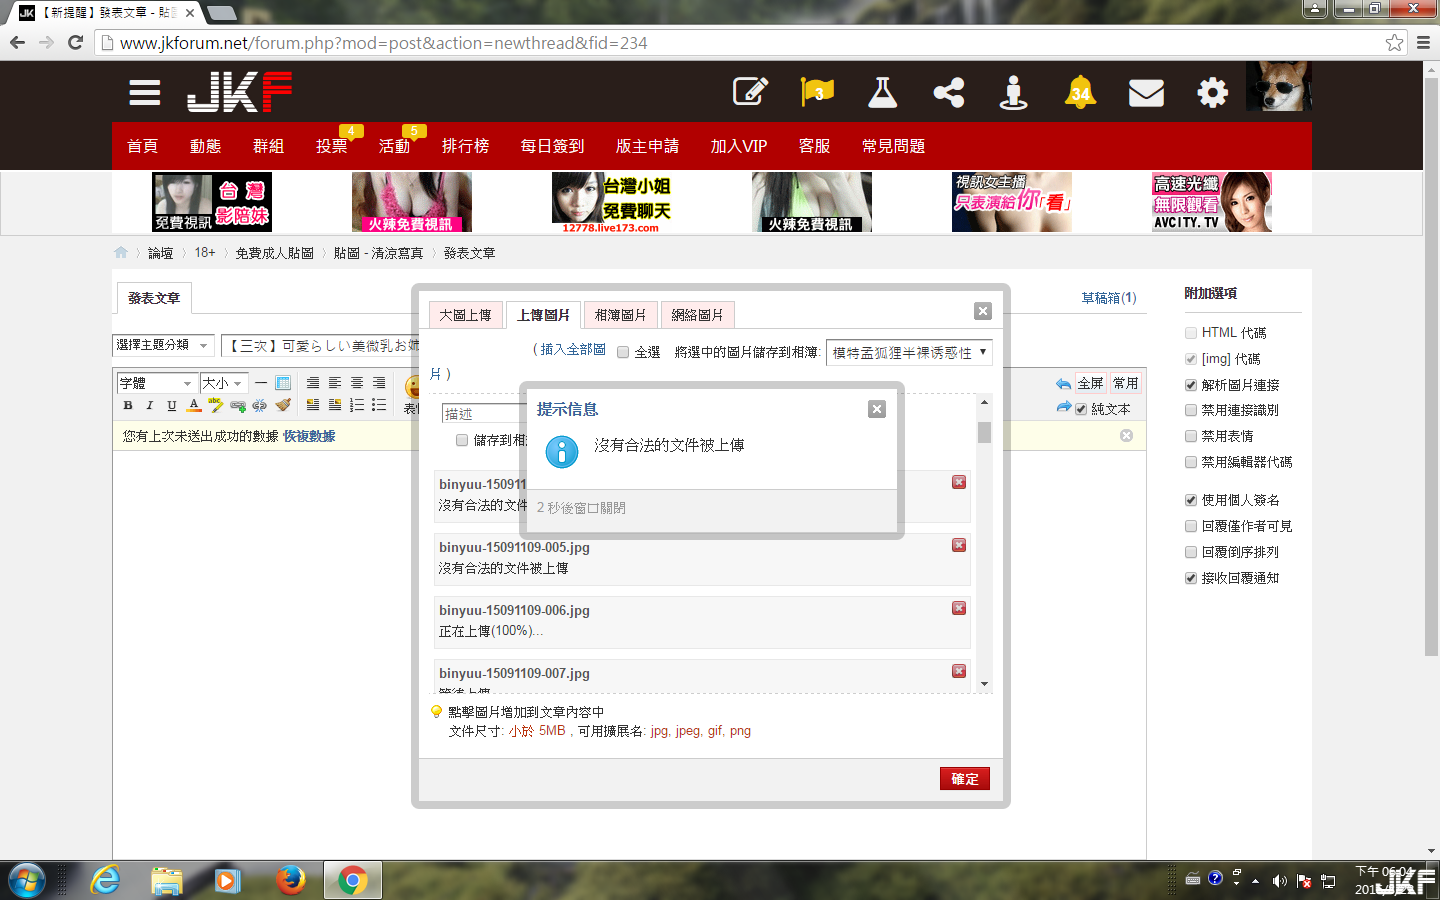Switch to the 網絡圖片 tab
1440x900 pixels.
(697, 315)
